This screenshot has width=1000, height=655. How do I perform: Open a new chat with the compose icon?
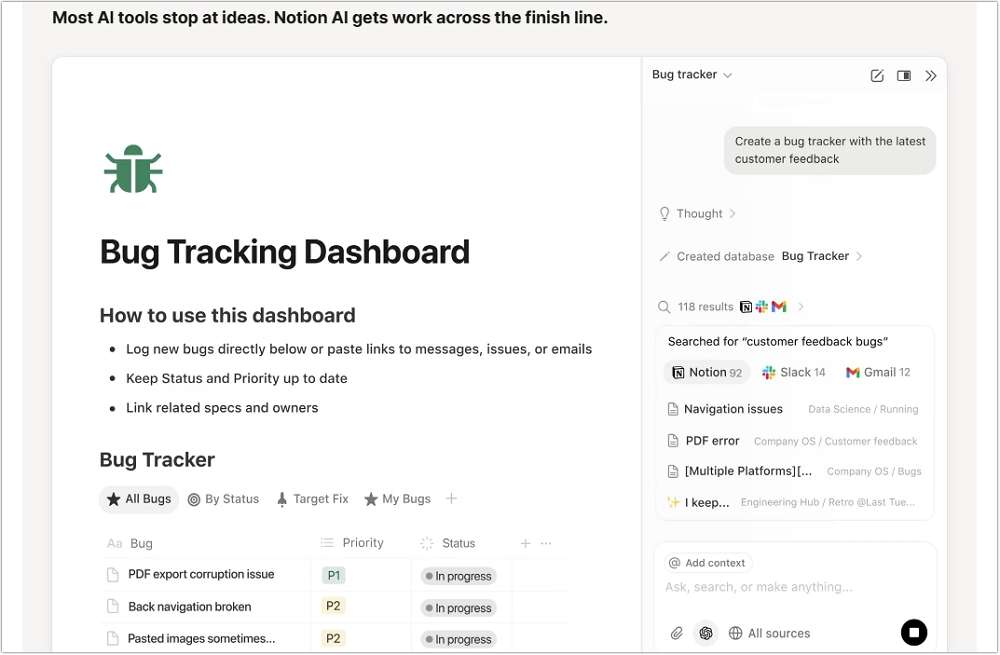(x=877, y=75)
